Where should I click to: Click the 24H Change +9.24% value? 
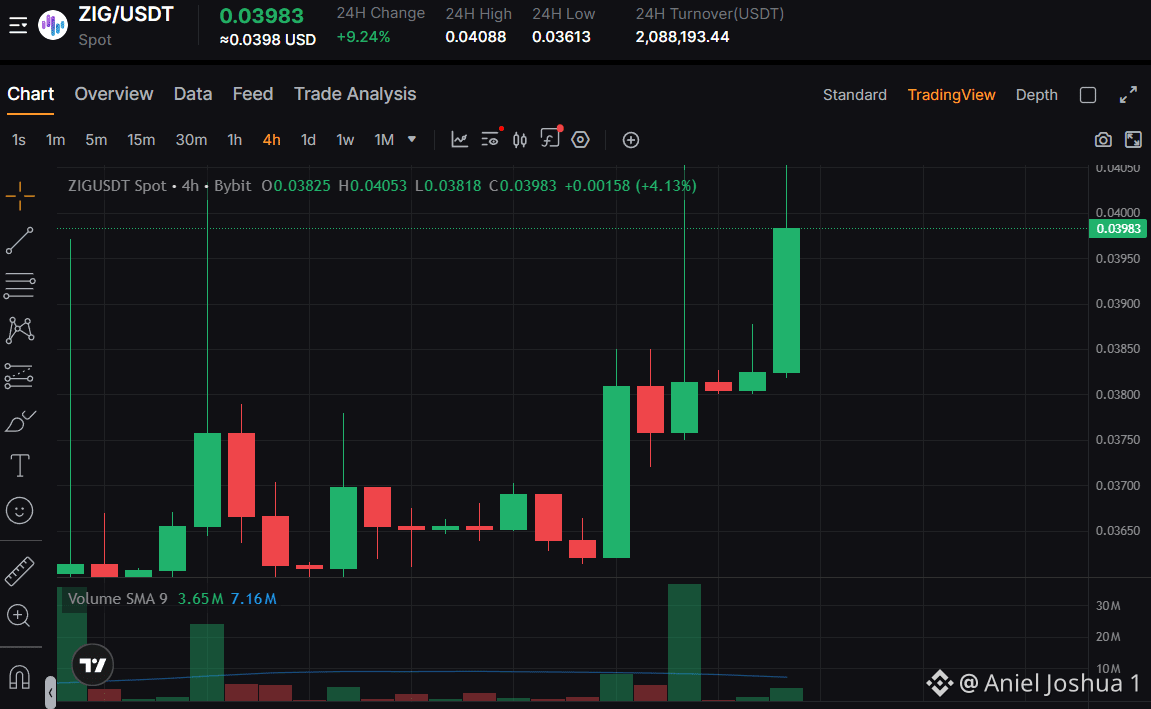[363, 37]
